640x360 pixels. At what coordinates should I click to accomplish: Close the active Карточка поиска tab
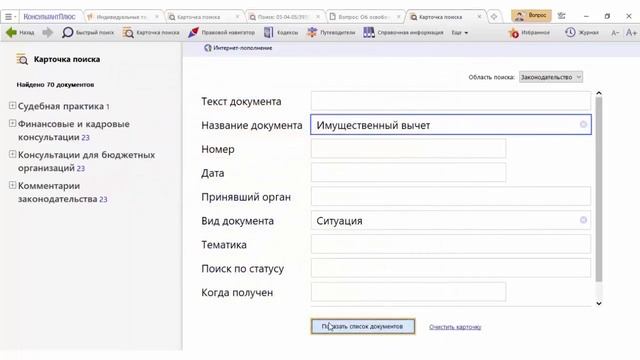[x=479, y=17]
